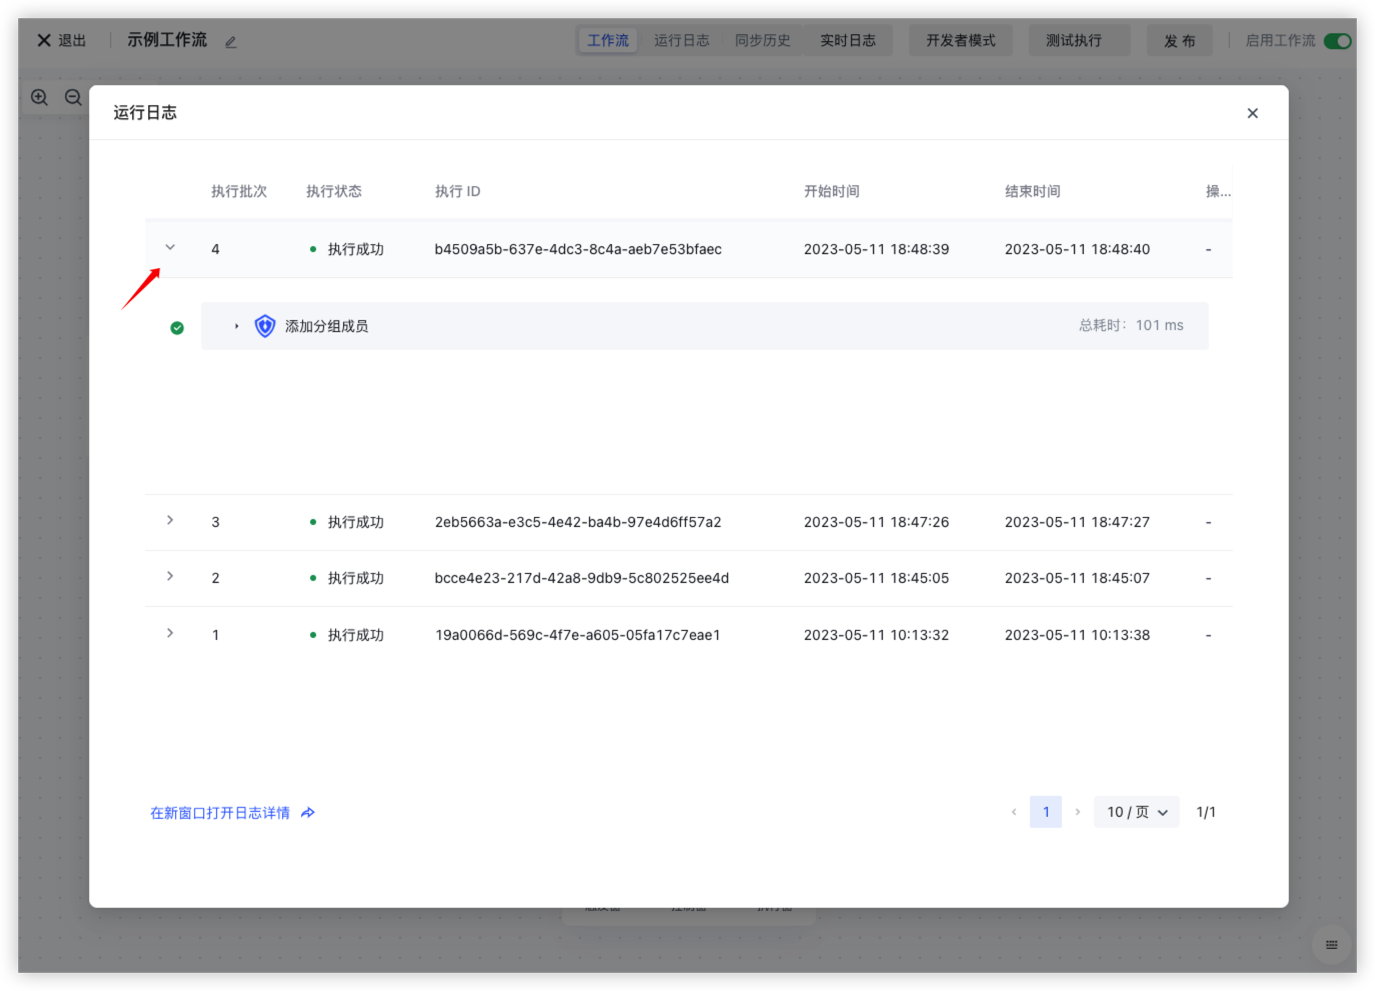This screenshot has height=991, width=1375.
Task: Open the 10 / 页 page size dropdown
Action: click(1137, 812)
